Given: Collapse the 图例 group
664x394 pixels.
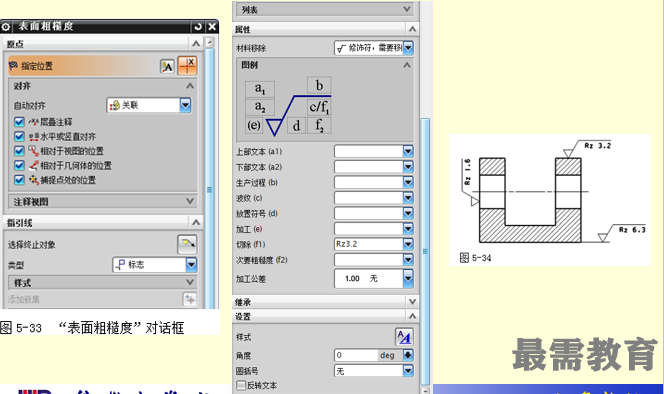Looking at the screenshot, I should [x=407, y=65].
